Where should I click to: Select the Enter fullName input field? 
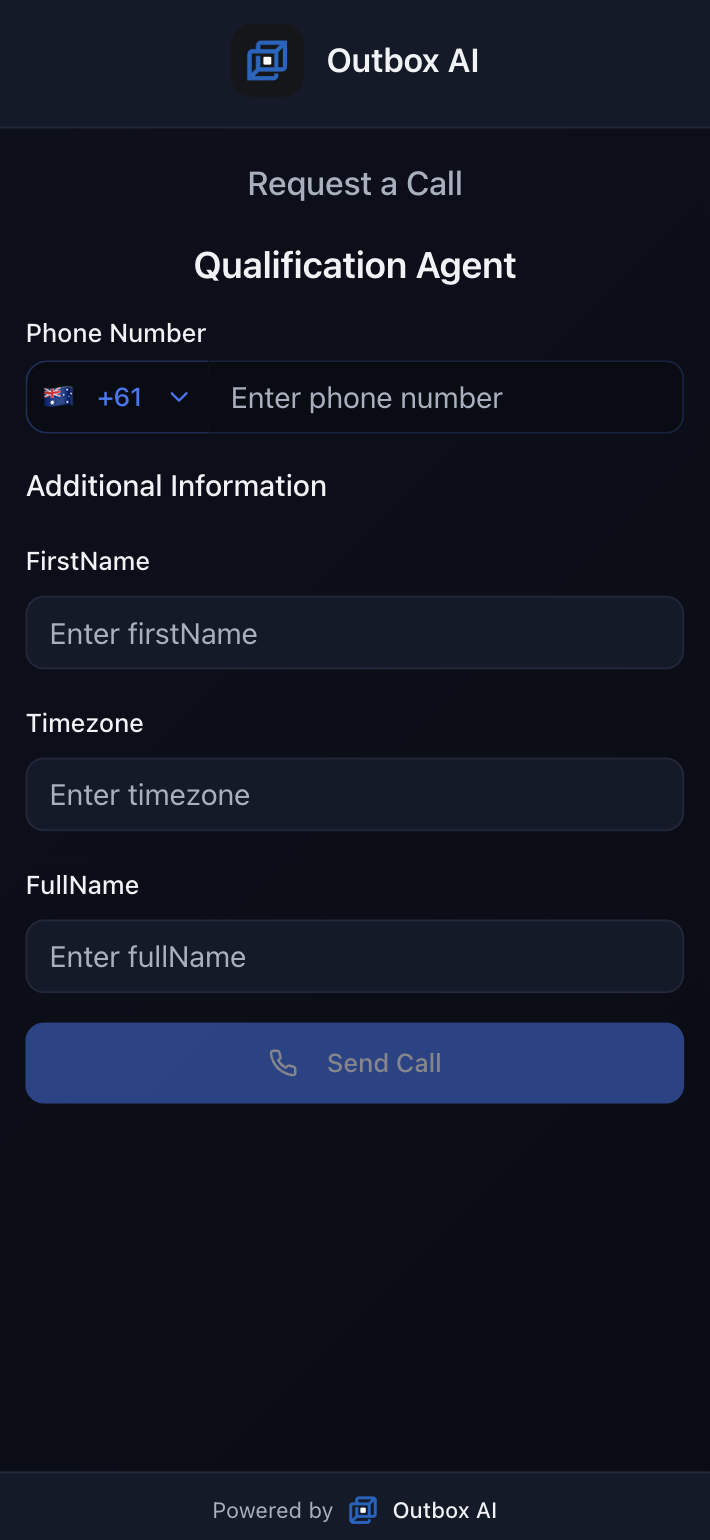(355, 956)
